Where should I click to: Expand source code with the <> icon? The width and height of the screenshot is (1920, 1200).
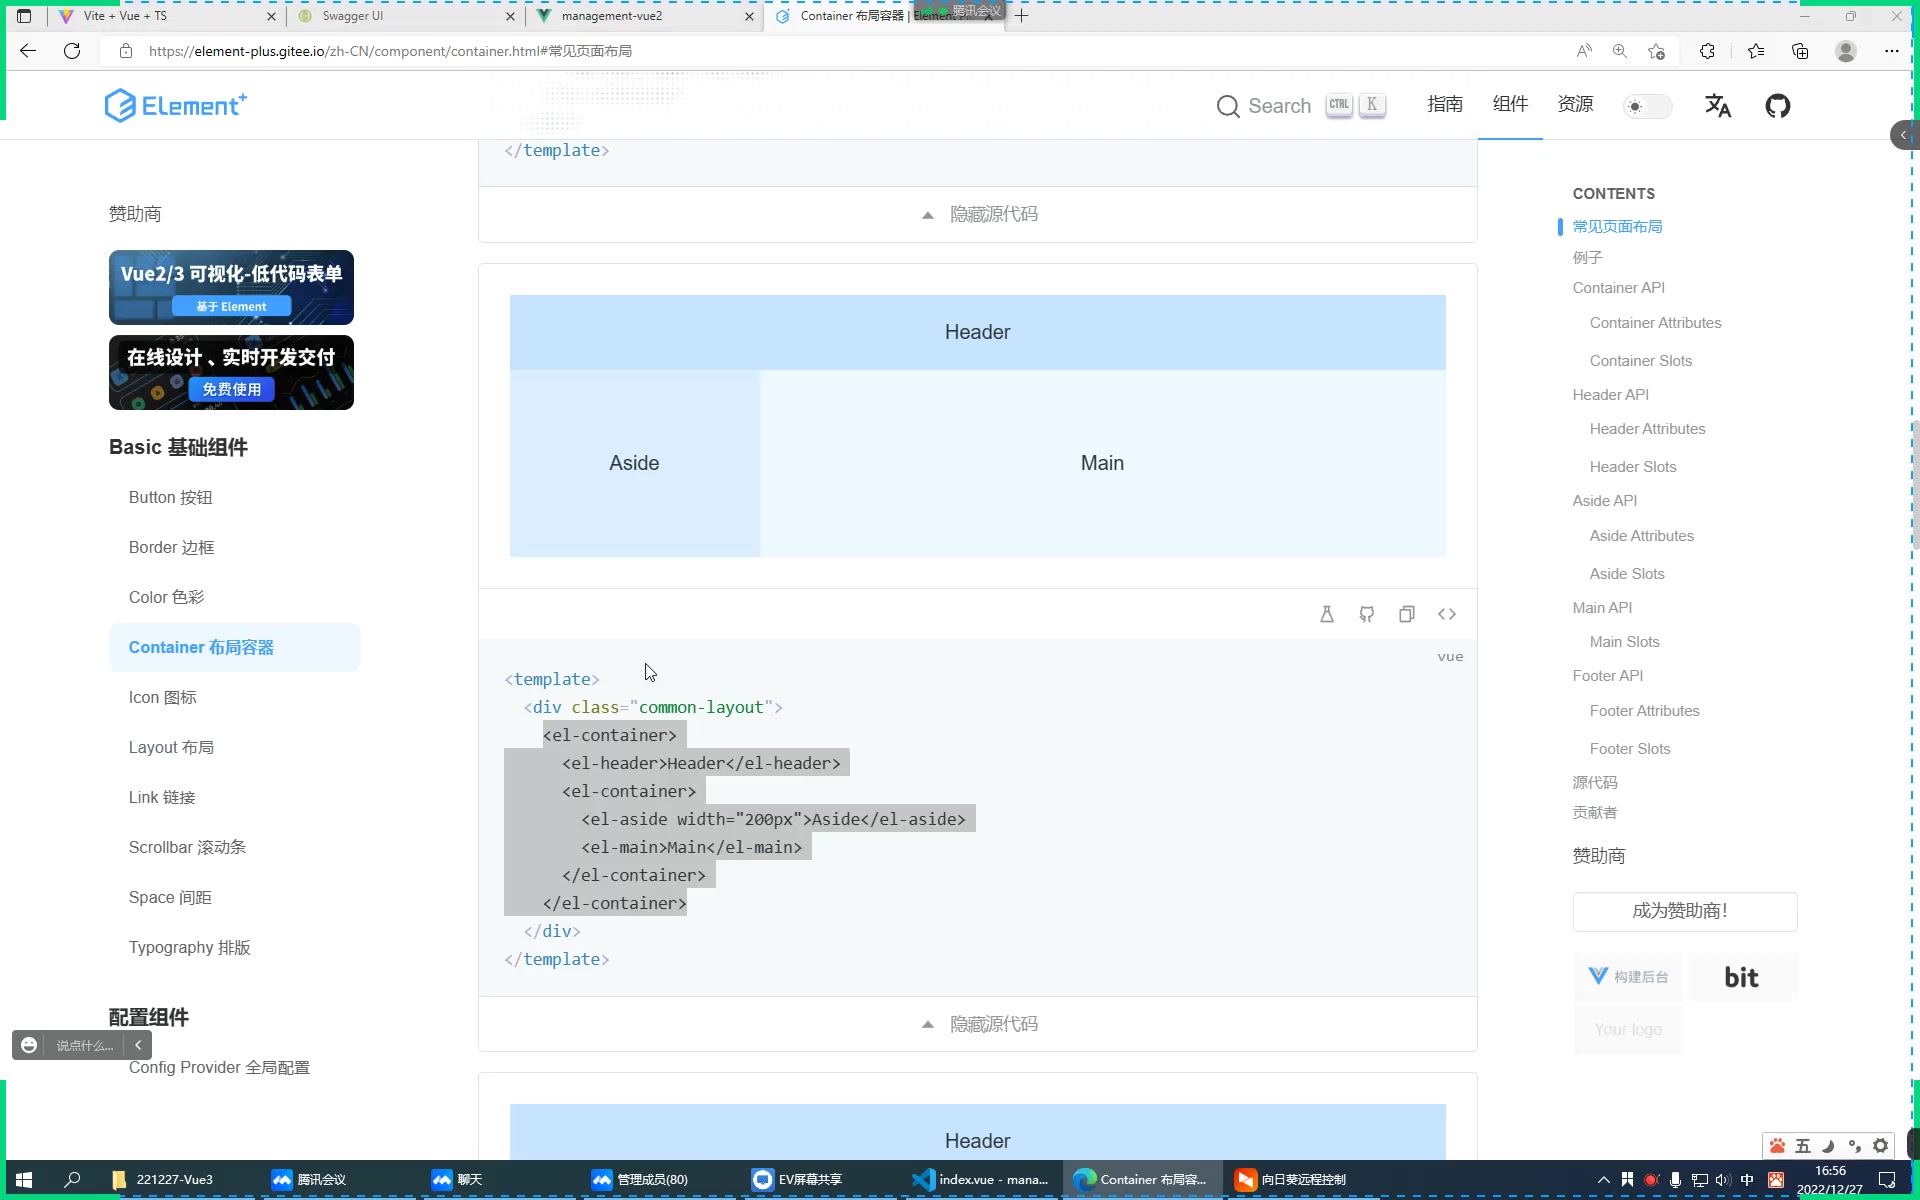tap(1447, 613)
